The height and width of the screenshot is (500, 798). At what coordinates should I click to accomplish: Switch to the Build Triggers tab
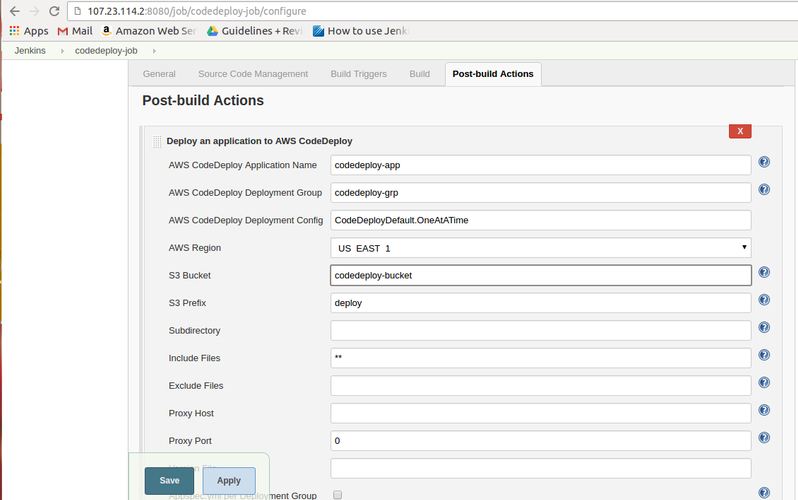(359, 74)
